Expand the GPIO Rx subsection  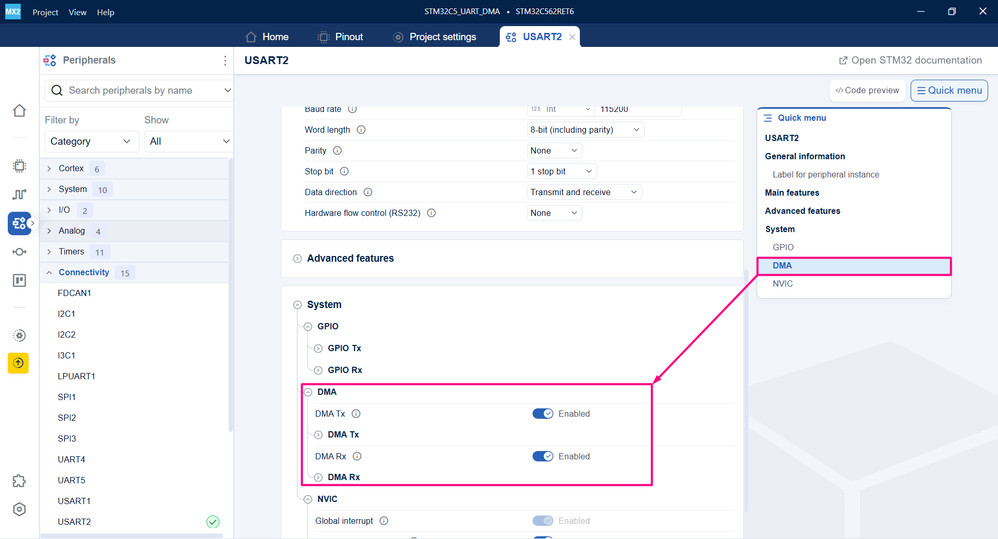coord(318,370)
